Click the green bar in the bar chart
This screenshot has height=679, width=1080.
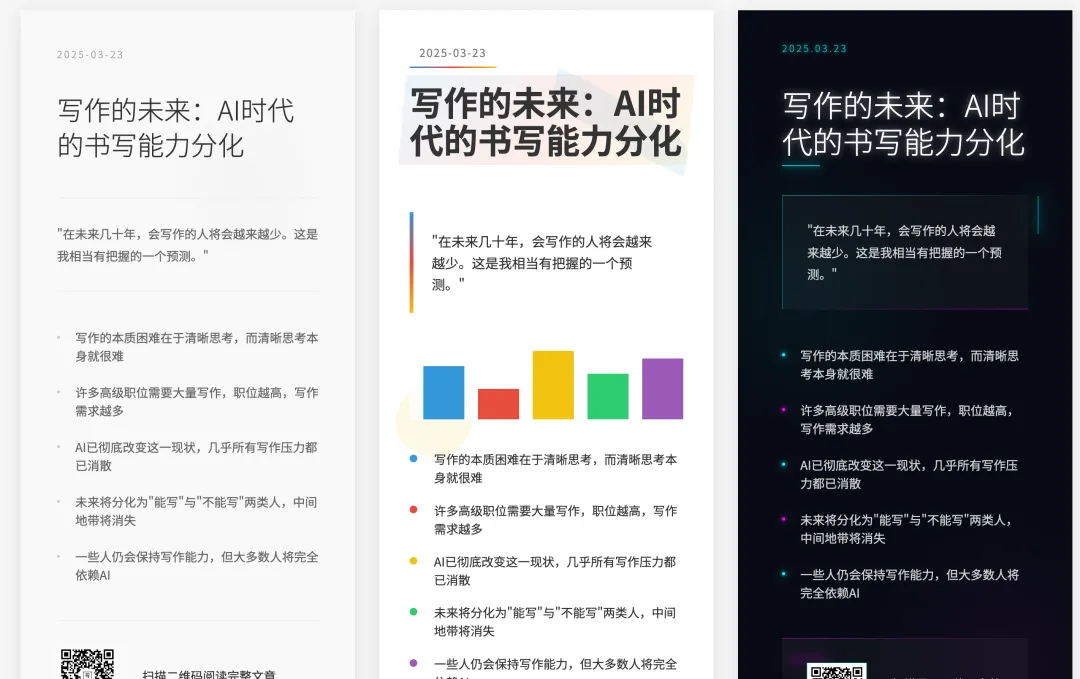pos(608,397)
